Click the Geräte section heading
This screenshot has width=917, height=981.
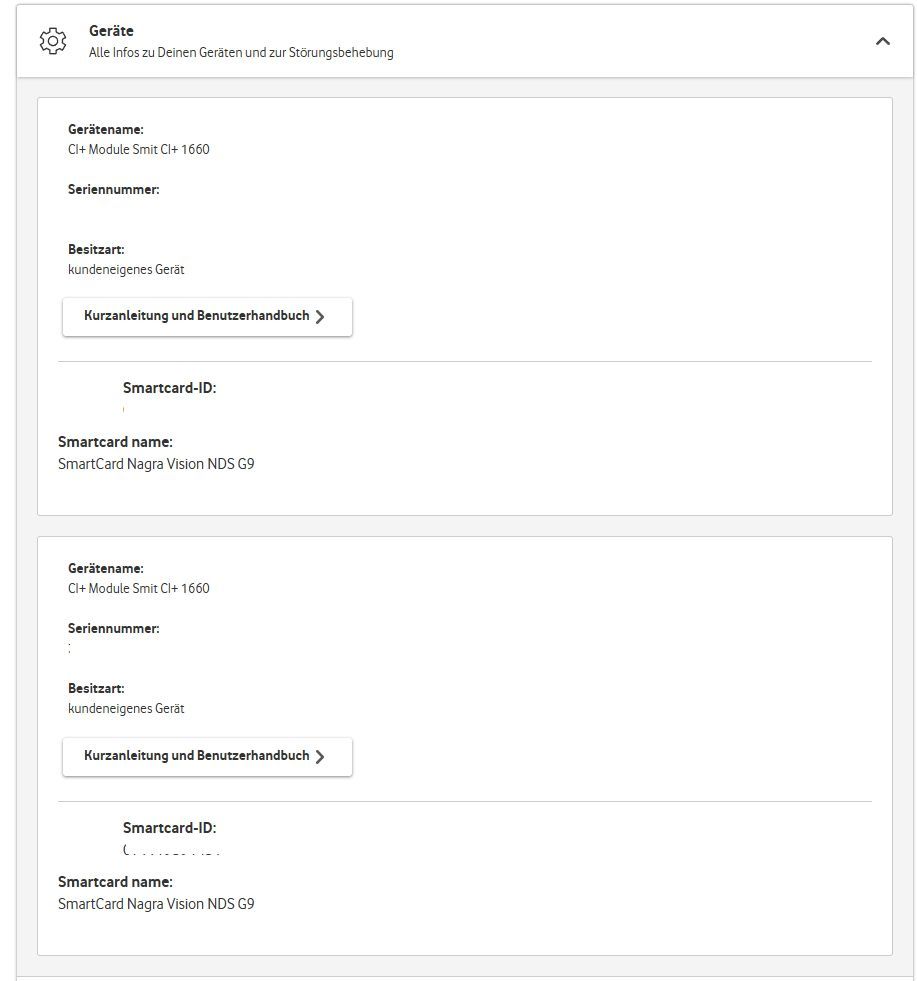point(111,31)
